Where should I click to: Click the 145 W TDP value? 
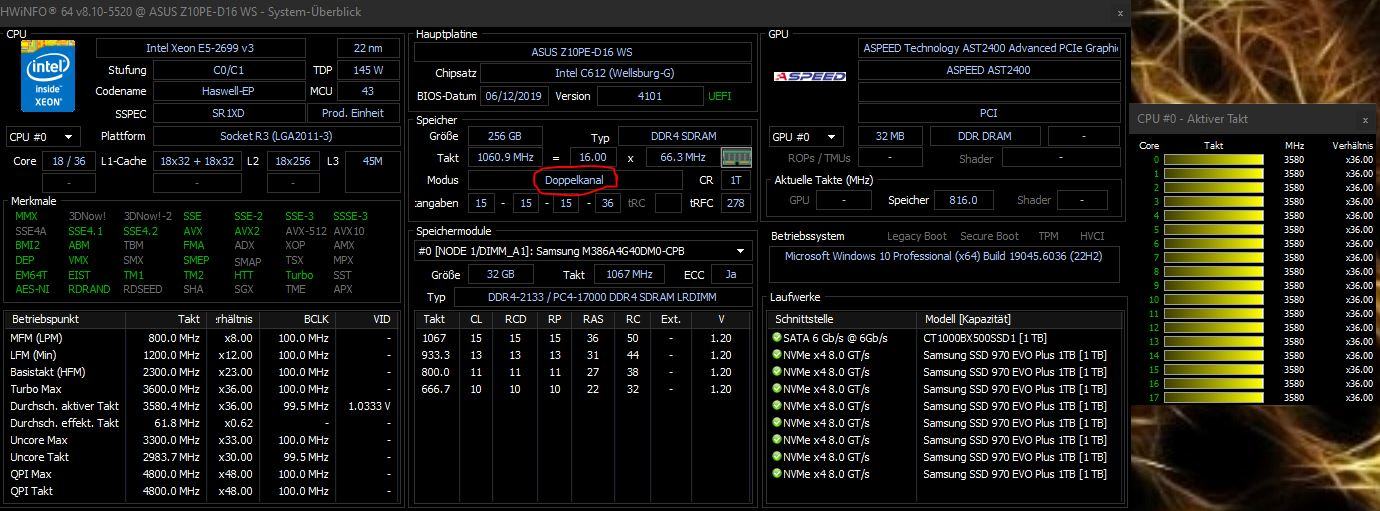(x=368, y=70)
